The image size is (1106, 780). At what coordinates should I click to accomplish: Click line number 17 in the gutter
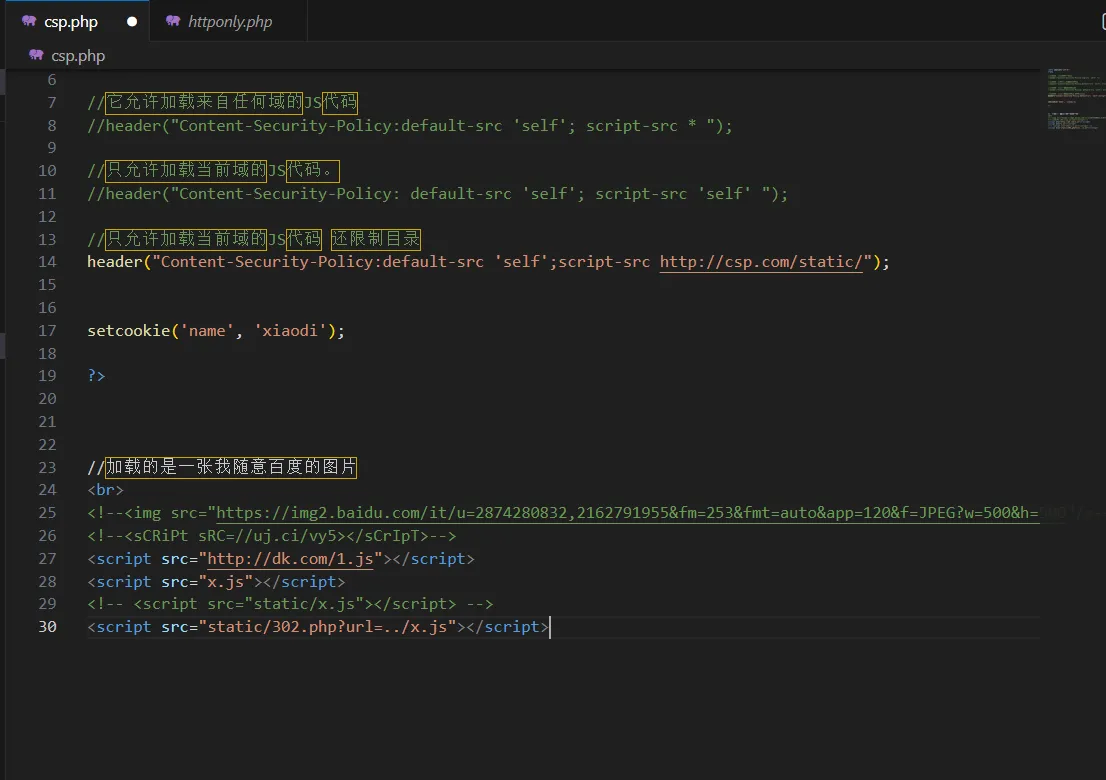tap(47, 331)
